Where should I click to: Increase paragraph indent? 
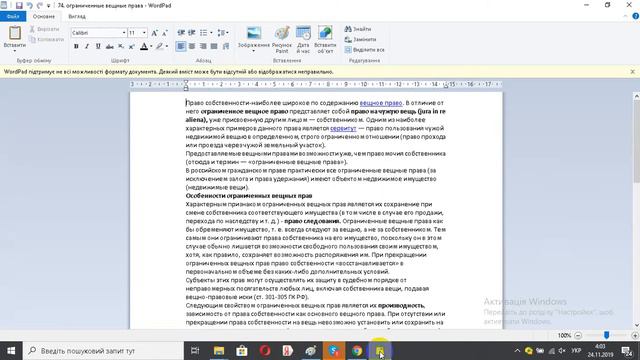[x=191, y=33]
